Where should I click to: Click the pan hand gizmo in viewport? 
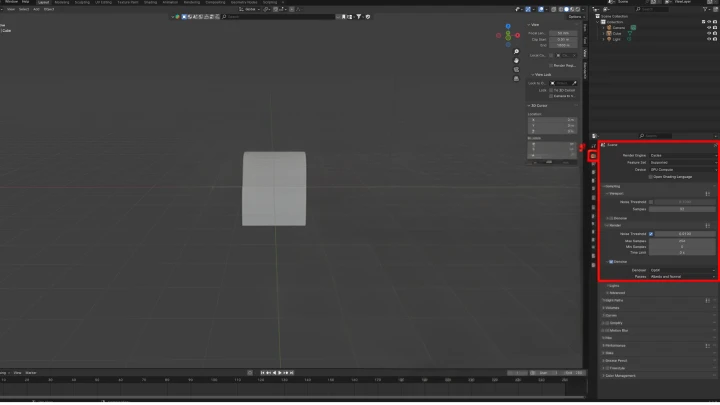(516, 61)
